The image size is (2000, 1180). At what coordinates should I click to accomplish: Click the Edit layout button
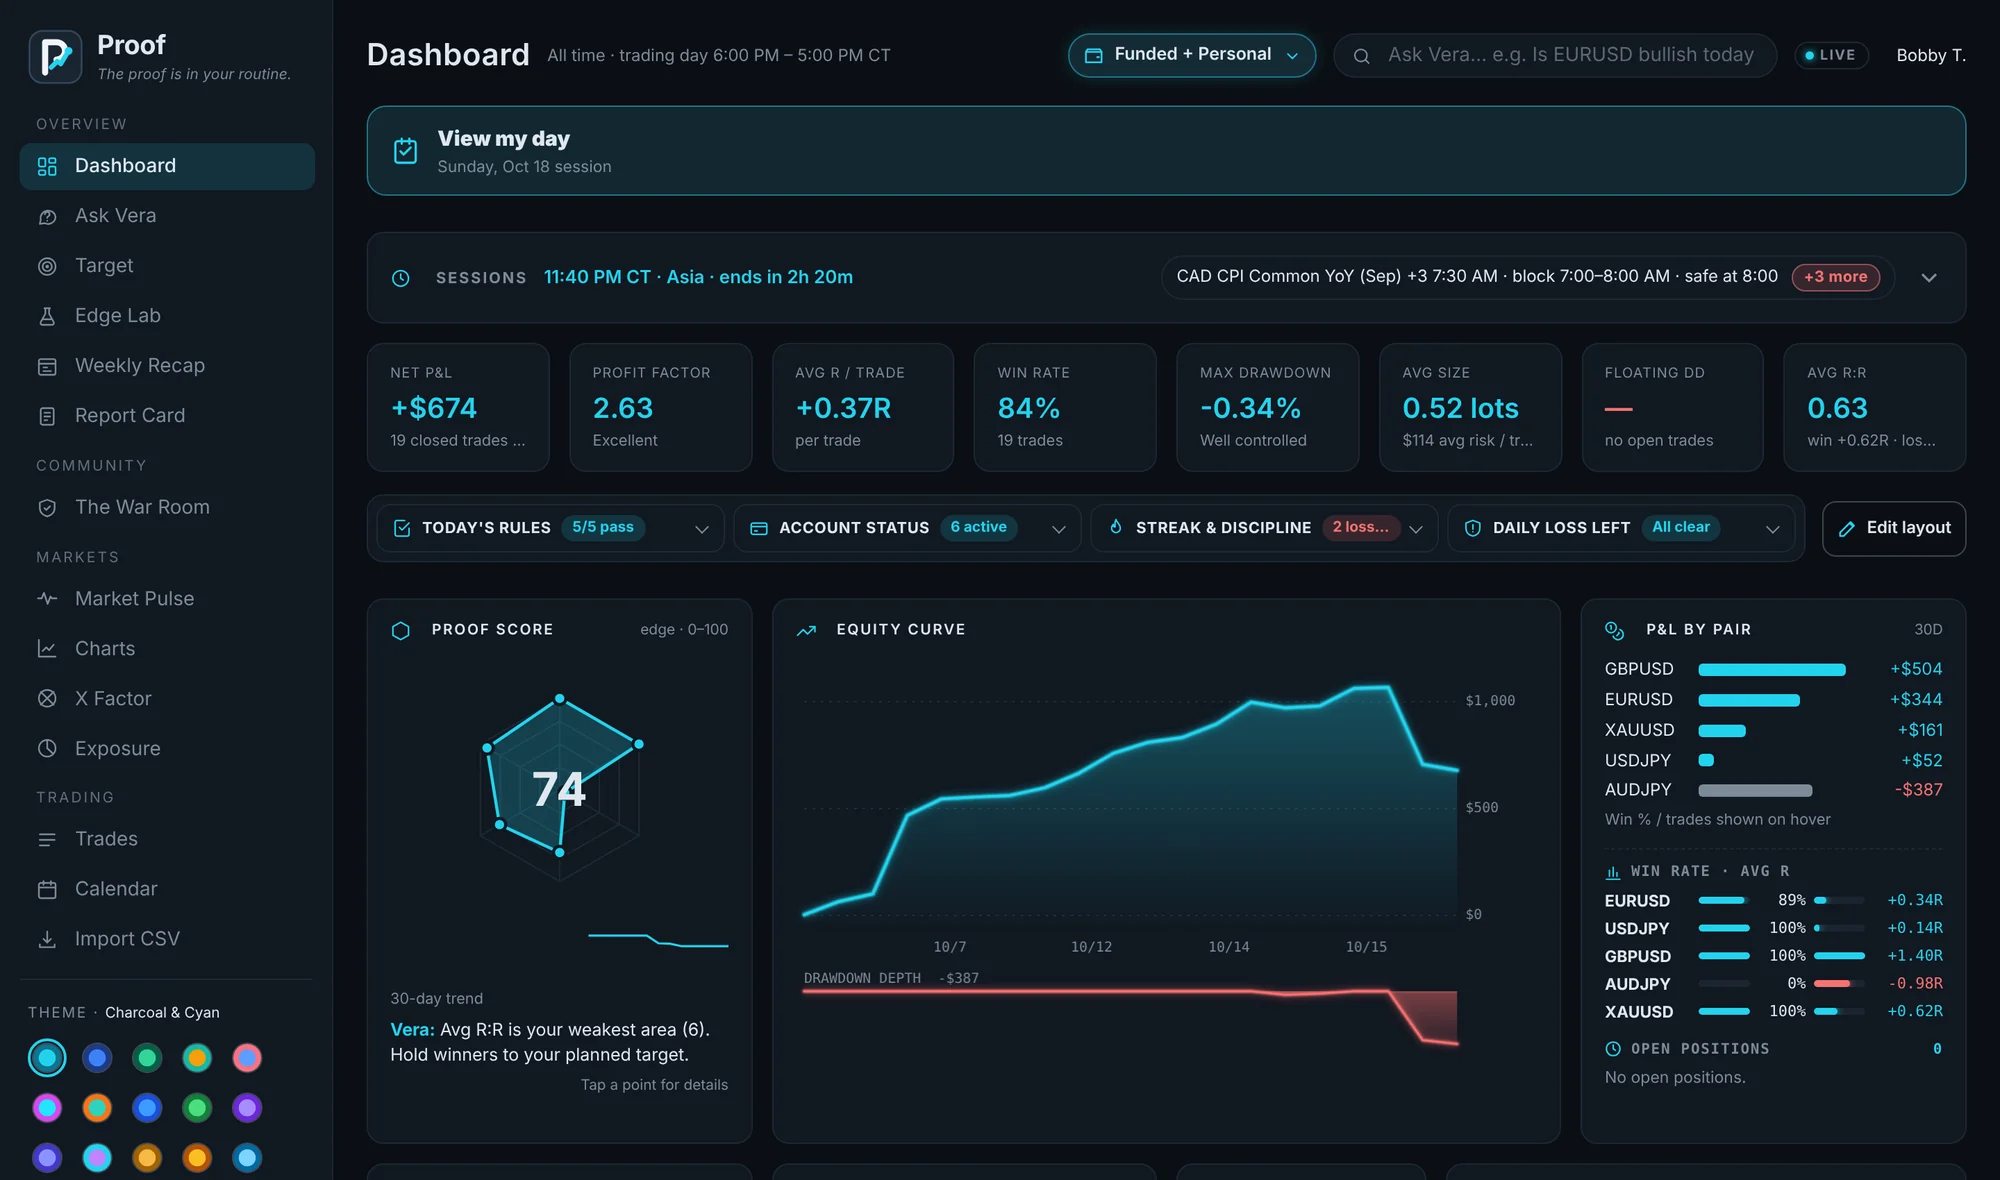tap(1894, 528)
